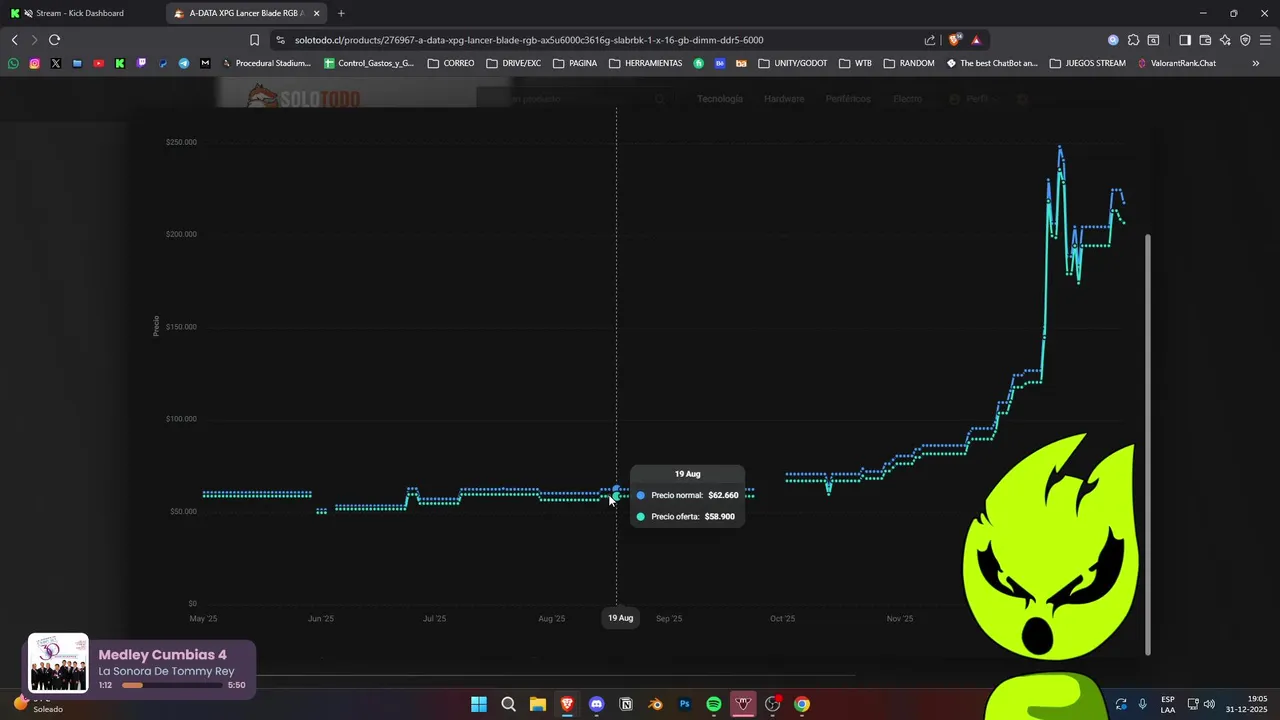This screenshot has height=720, width=1280.
Task: Open Instagram bookmark icon
Action: tap(35, 63)
